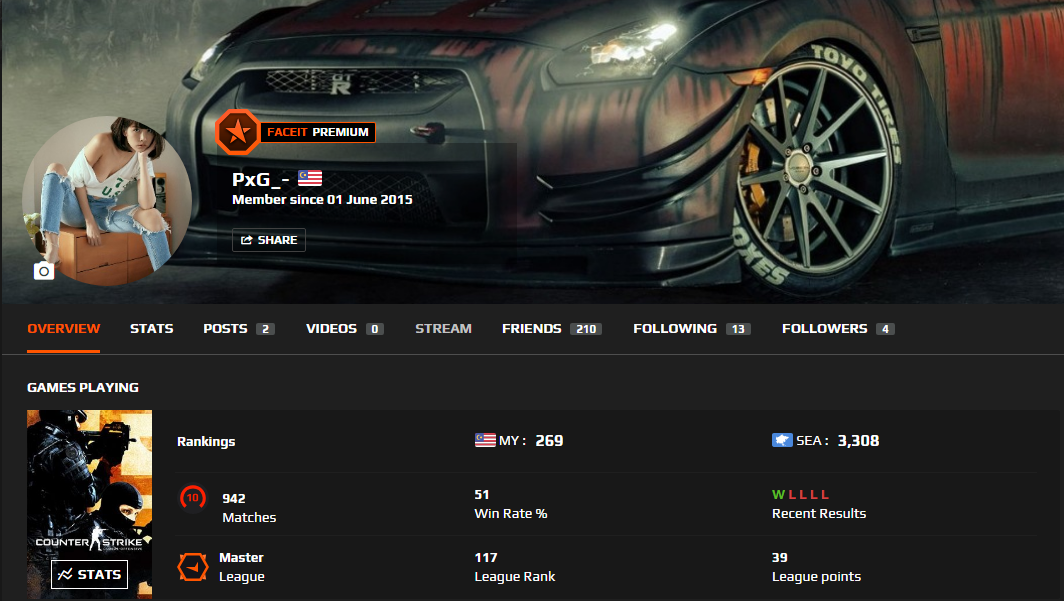Click the profile avatar picture
The image size is (1064, 601).
(x=107, y=201)
